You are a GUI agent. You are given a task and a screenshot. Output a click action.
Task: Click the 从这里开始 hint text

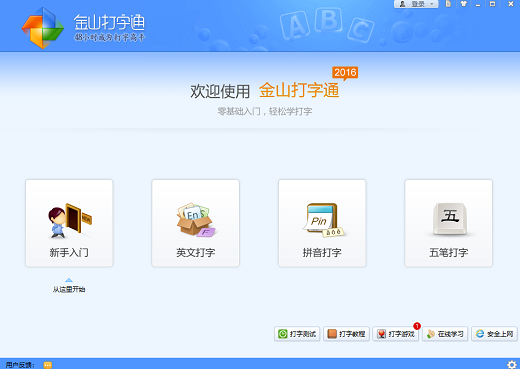tap(69, 289)
